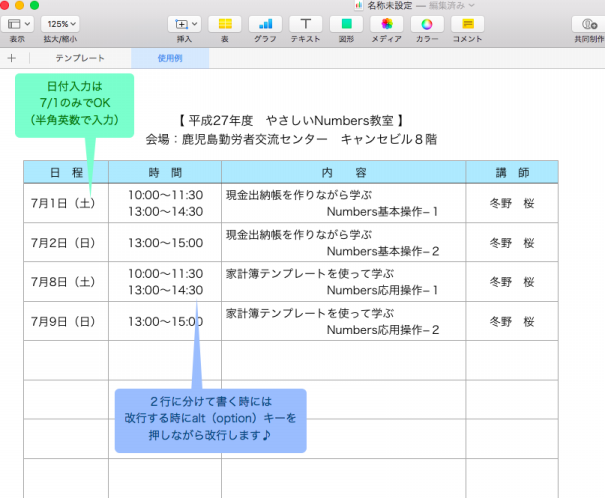
Task: Select 冬野 桜 cell in 7月2日 row
Action: 512,242
